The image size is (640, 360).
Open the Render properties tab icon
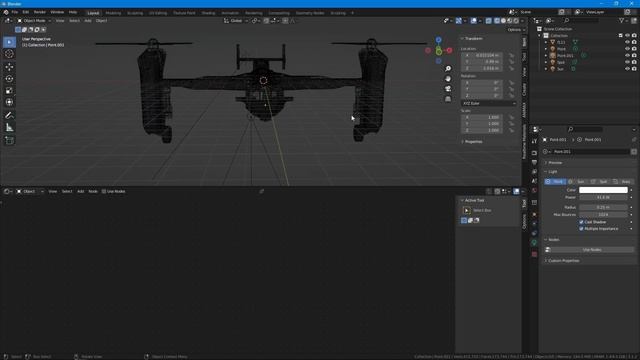point(534,153)
